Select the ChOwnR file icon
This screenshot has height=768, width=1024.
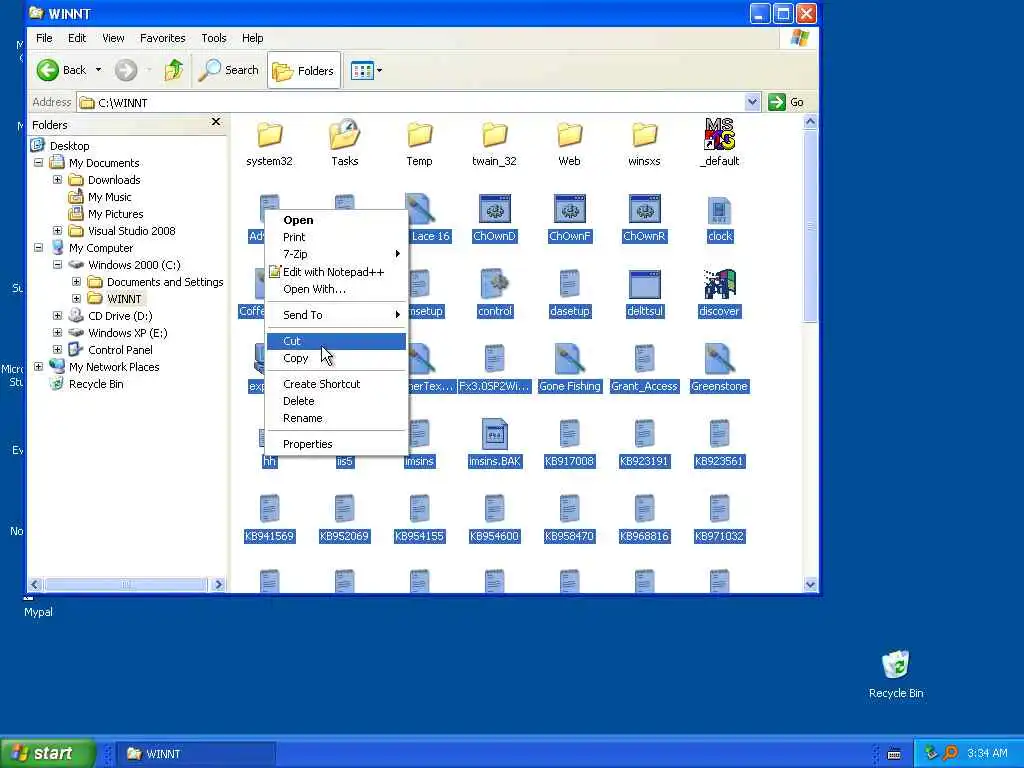645,210
